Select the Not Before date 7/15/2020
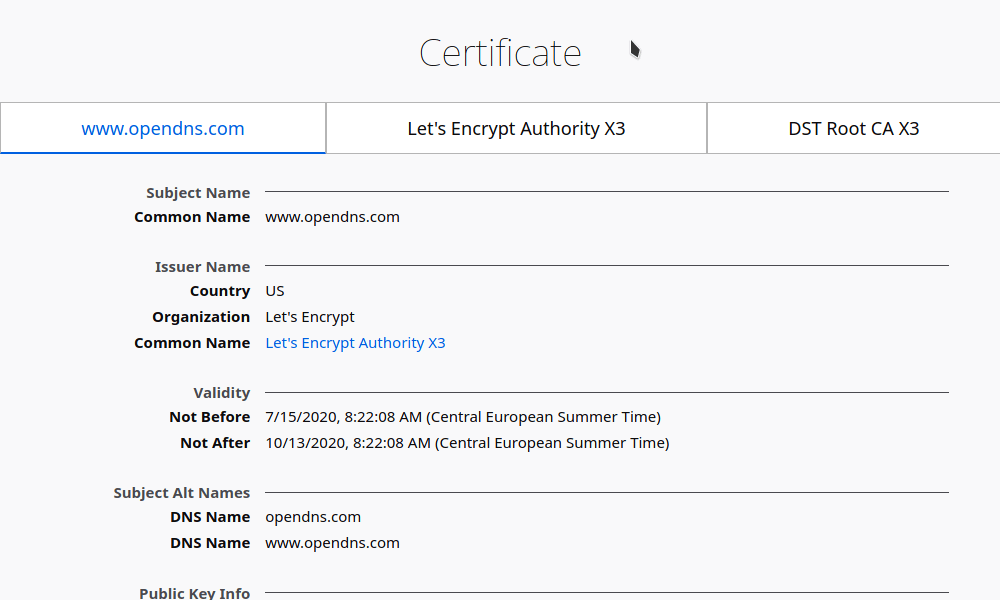 coord(463,417)
